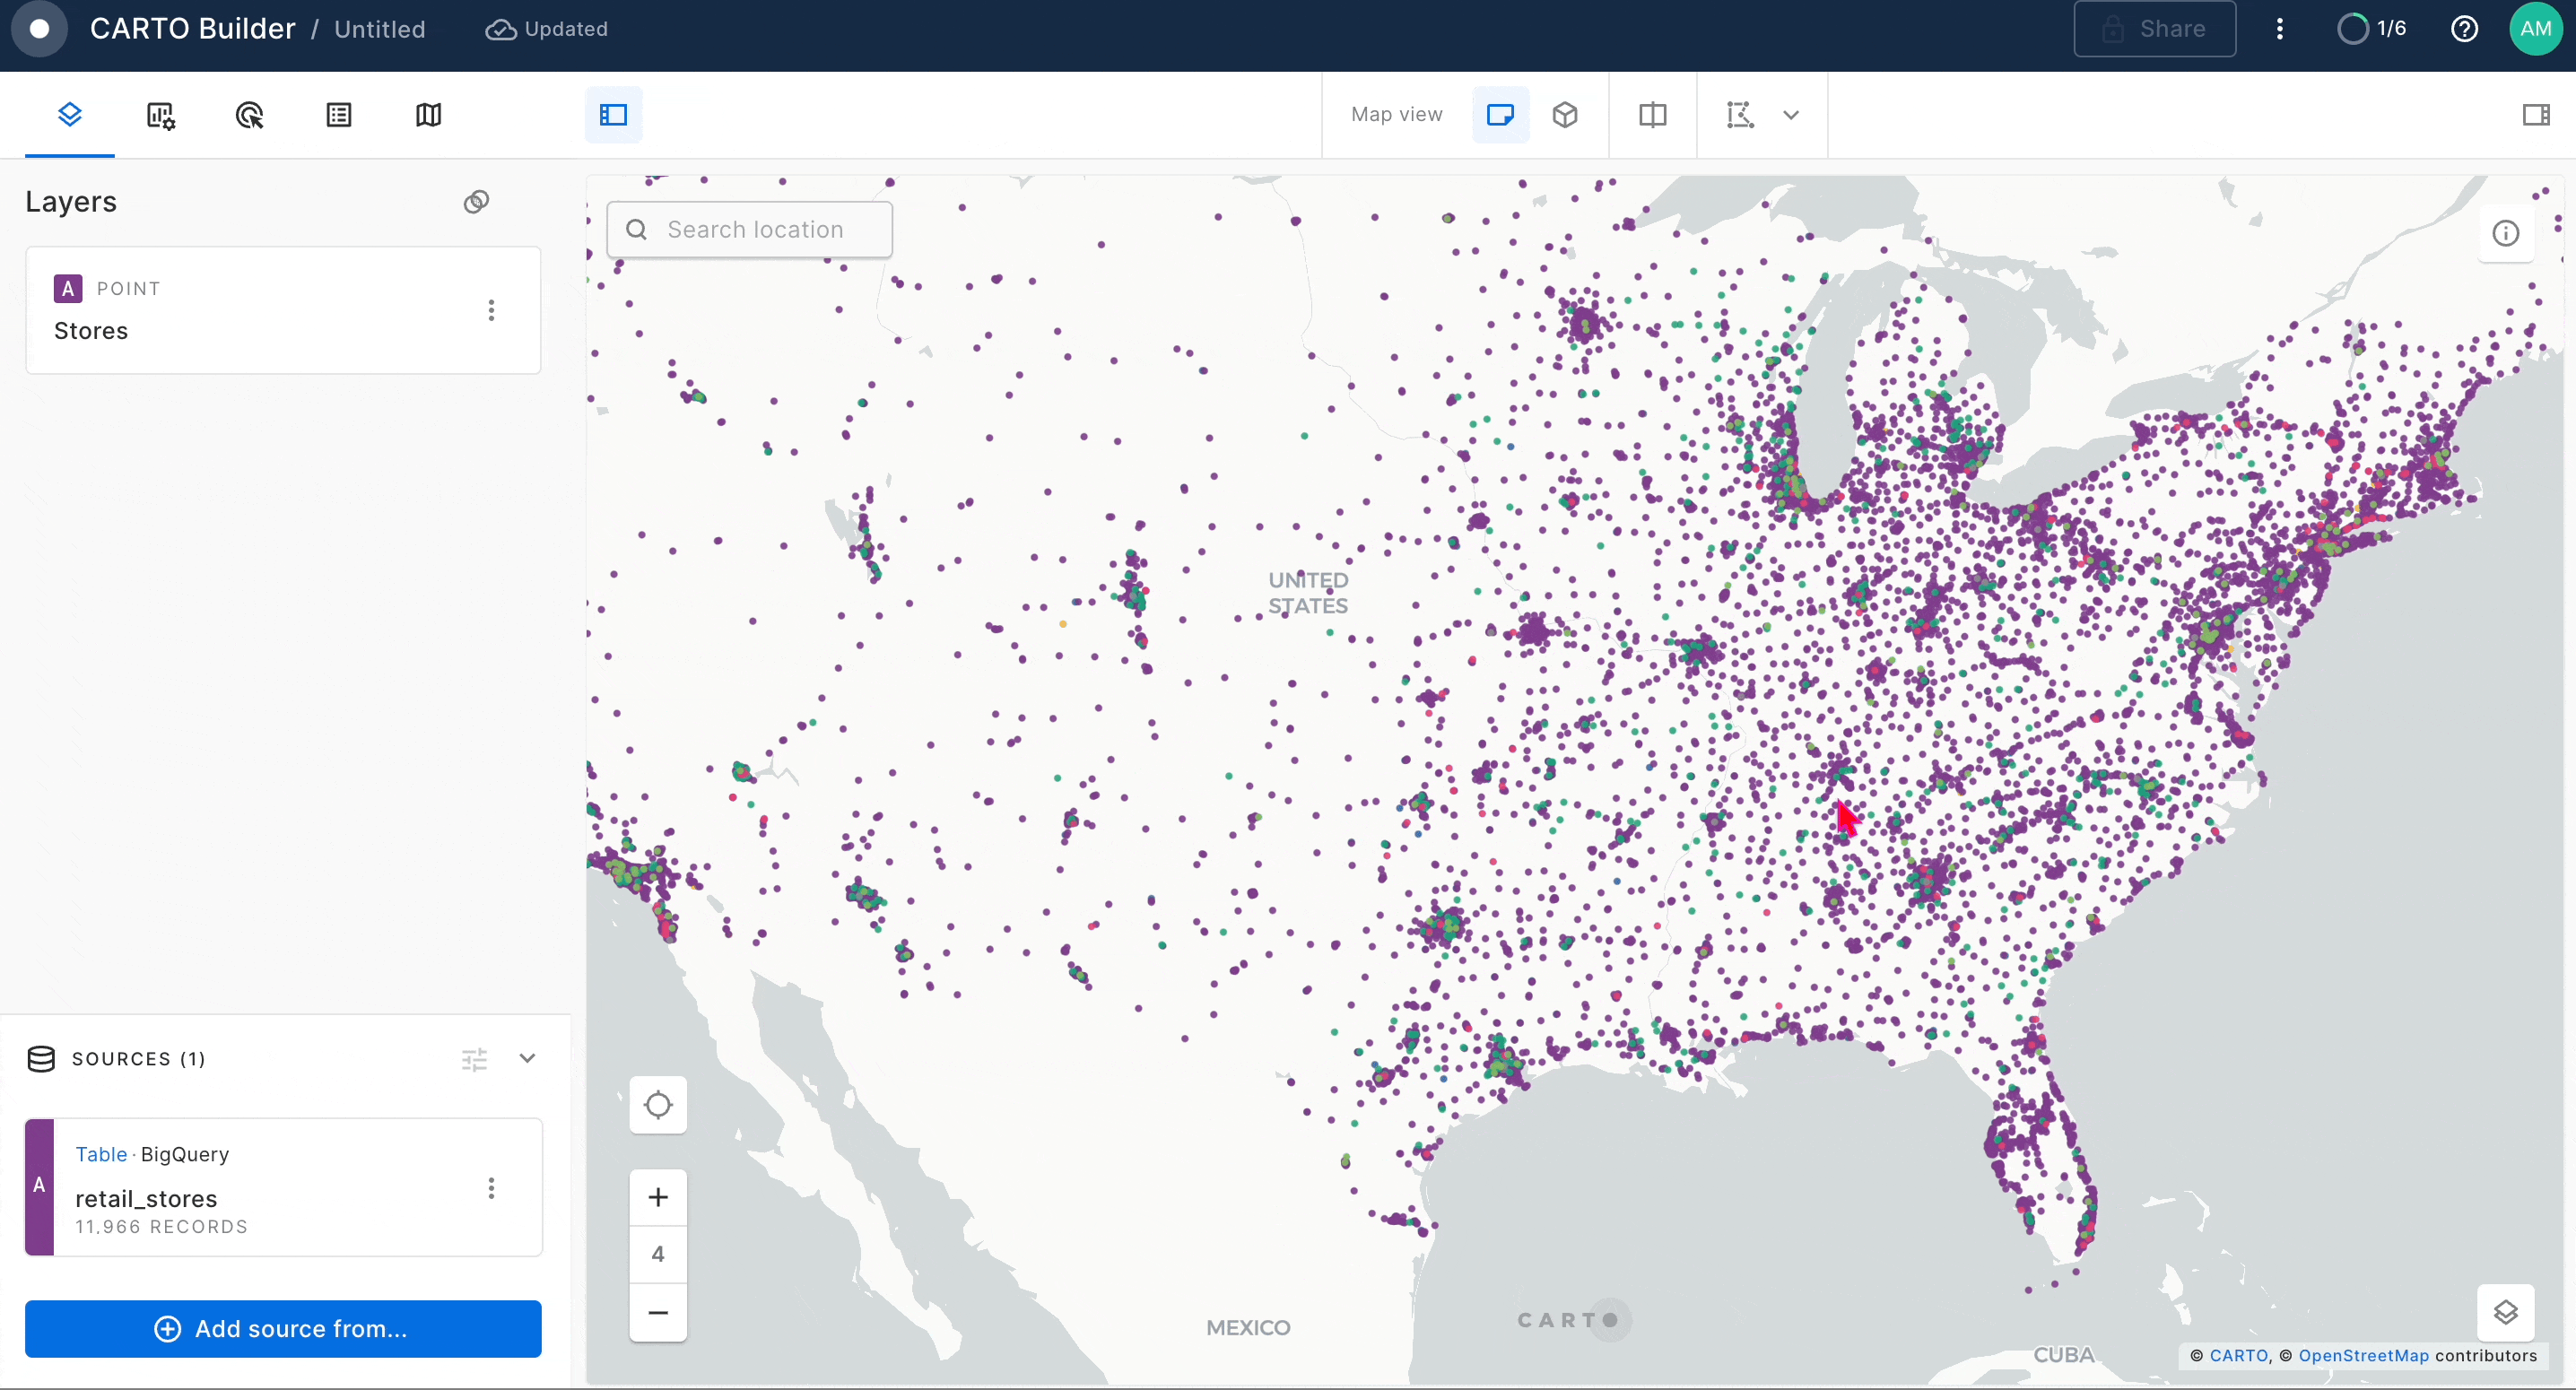Click the Share button
This screenshot has width=2576, height=1390.
(x=2154, y=29)
